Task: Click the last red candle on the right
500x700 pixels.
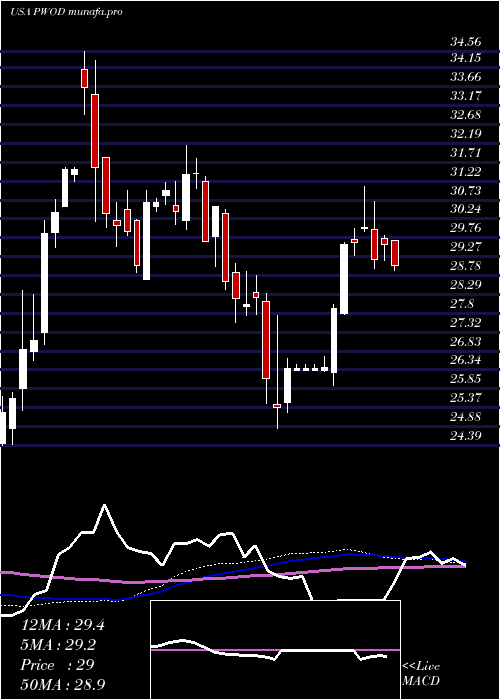Action: pyautogui.click(x=395, y=253)
